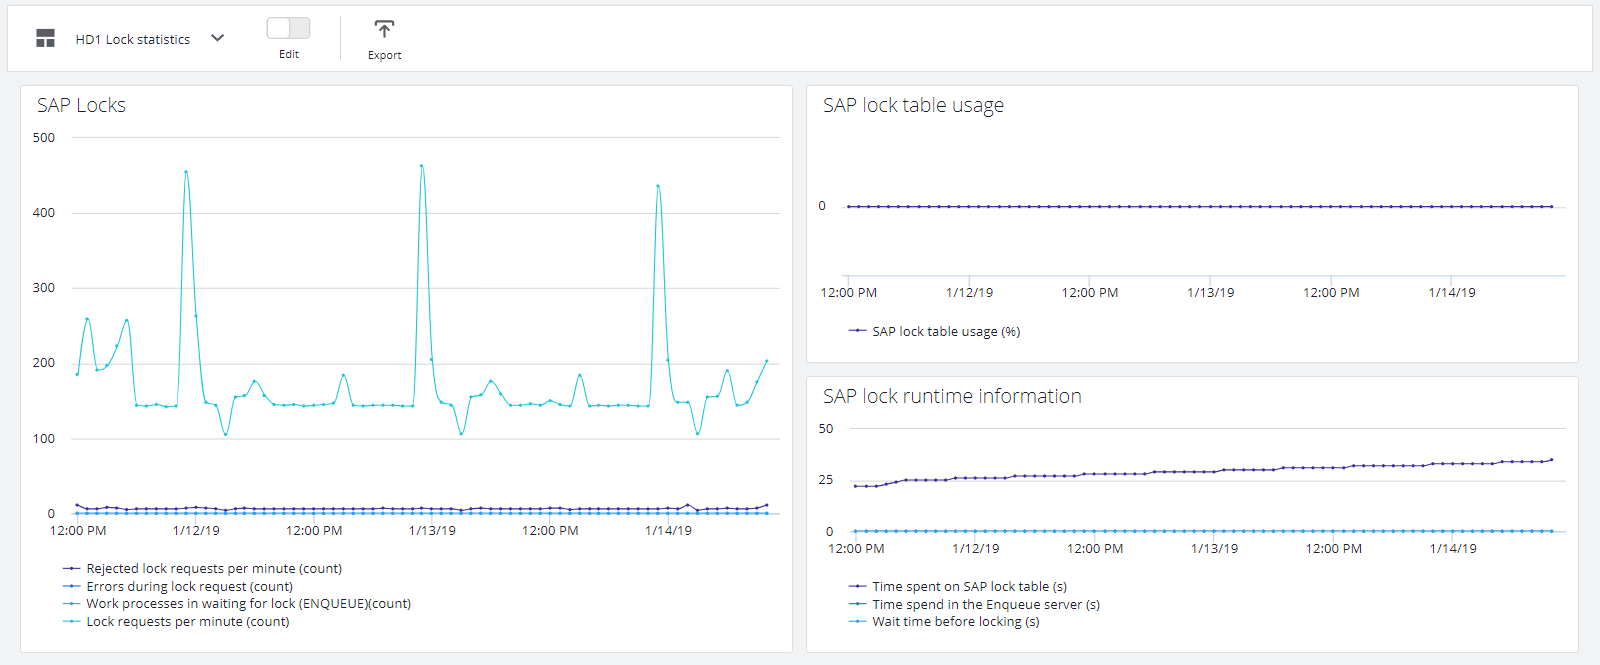Click the SAP Locks panel title
This screenshot has width=1600, height=665.
click(81, 105)
